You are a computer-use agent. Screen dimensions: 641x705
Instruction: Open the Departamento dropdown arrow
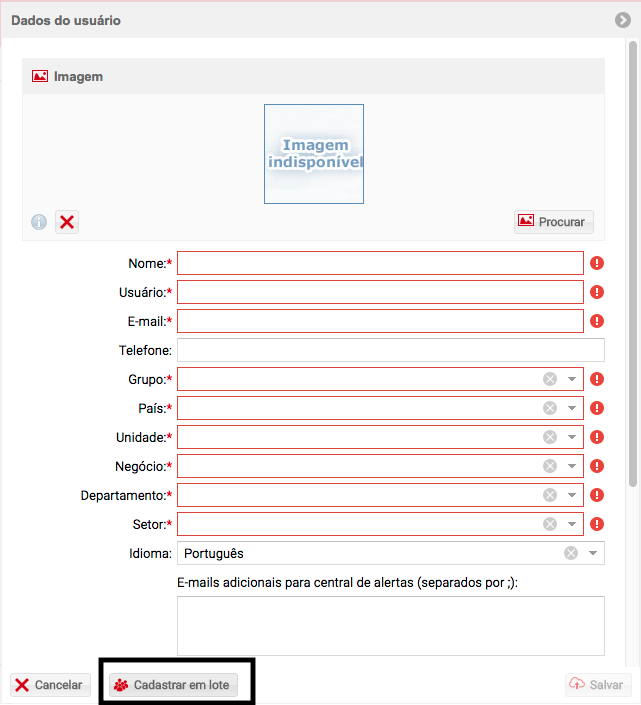tap(572, 495)
